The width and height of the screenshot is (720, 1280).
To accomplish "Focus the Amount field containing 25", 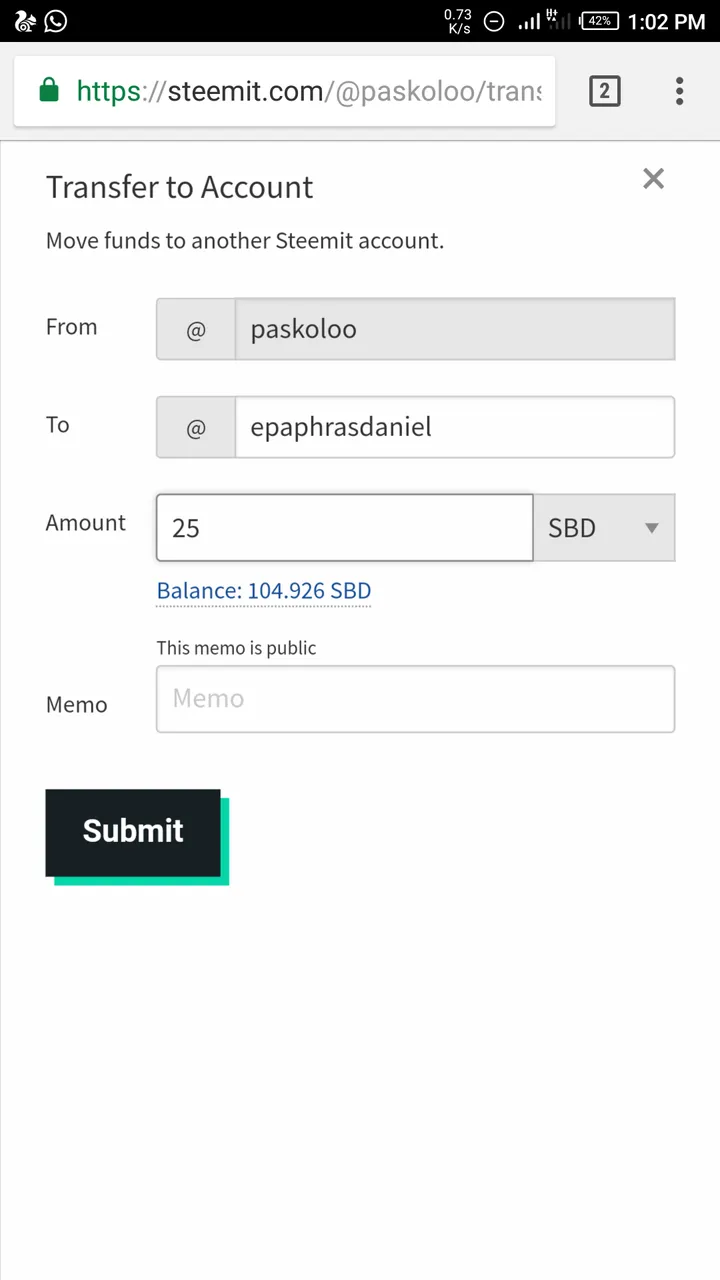I will tap(344, 527).
